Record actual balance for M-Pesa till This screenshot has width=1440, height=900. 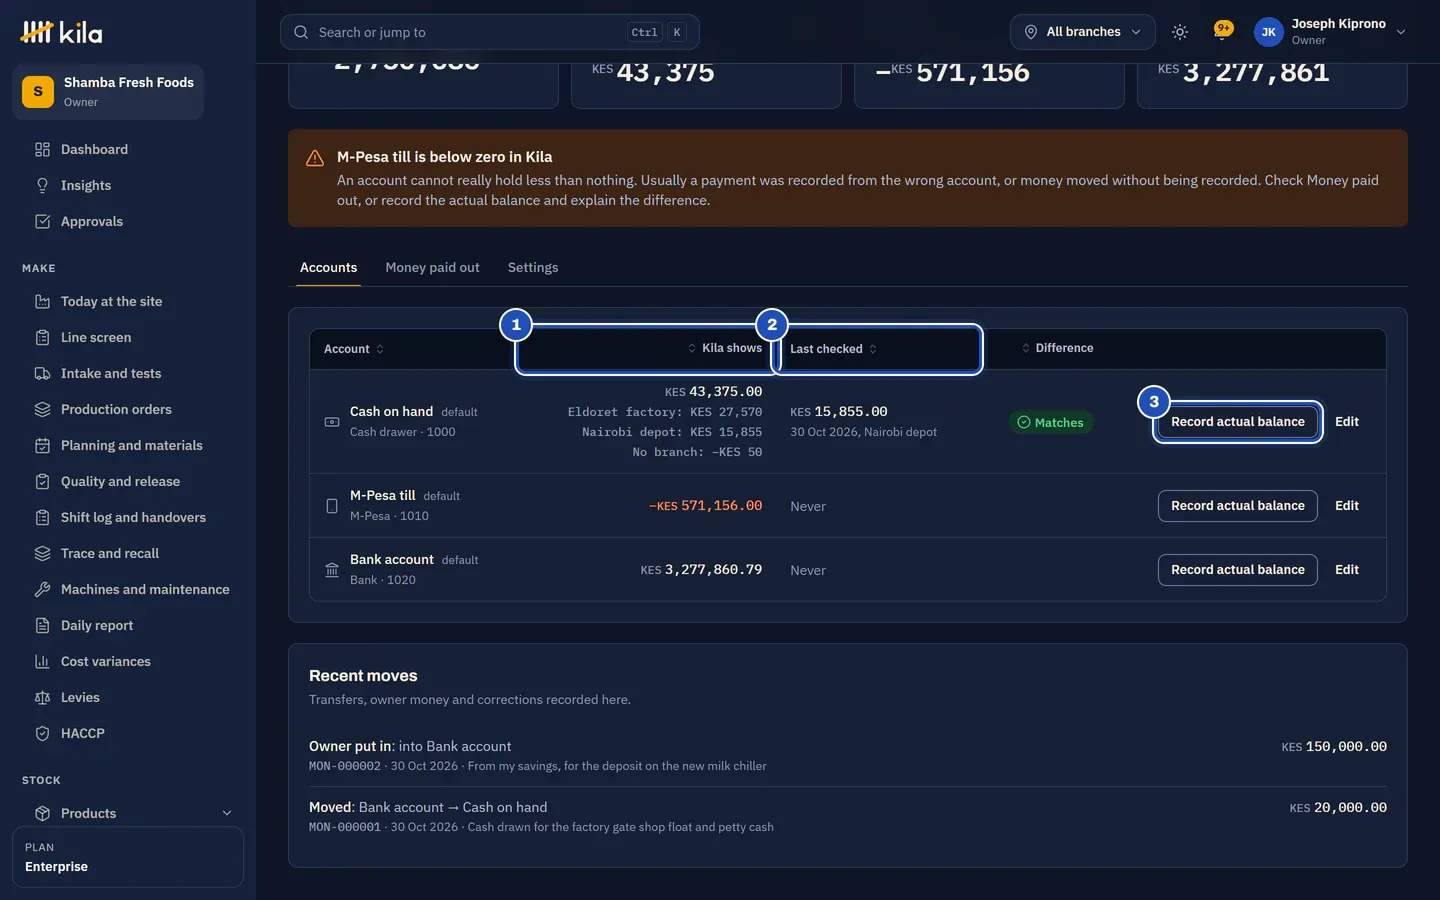tap(1238, 506)
